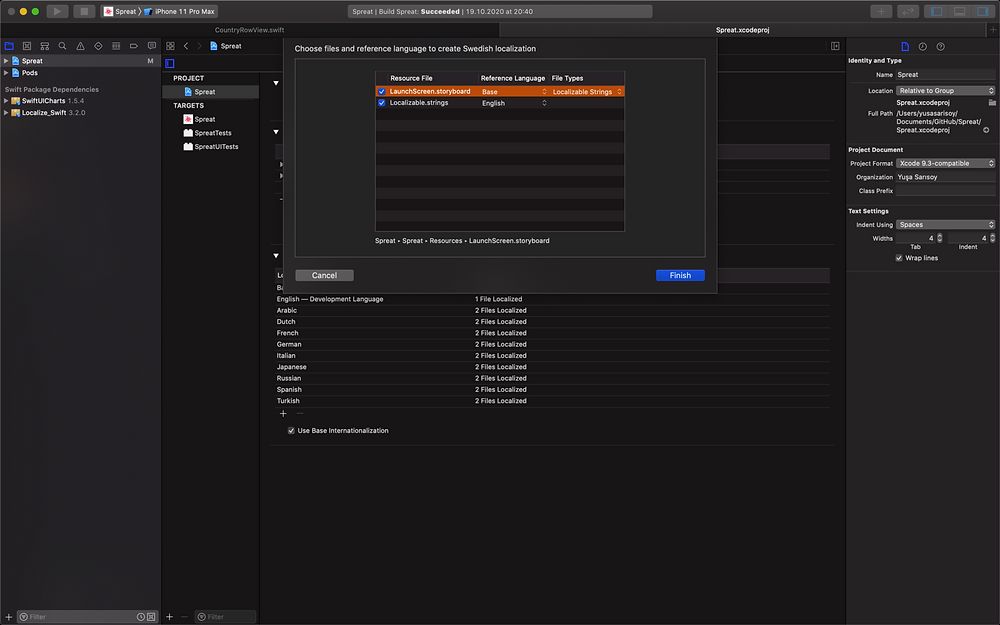This screenshot has width=1000, height=625.
Task: Open the Report navigator
Action: (152, 46)
